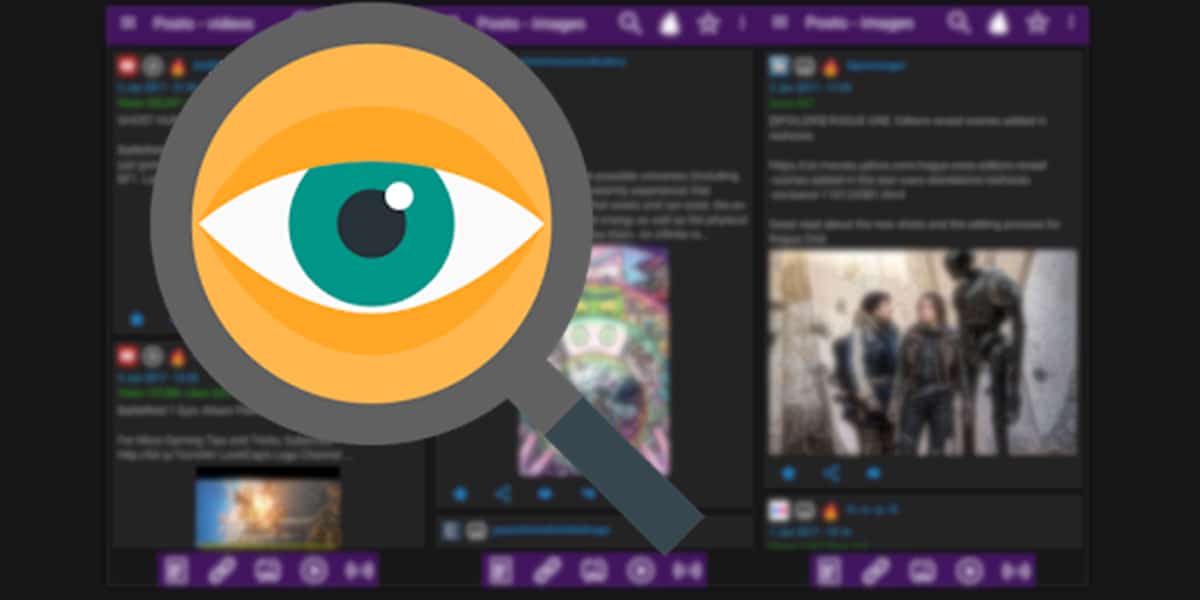Screen dimensions: 1200x600
Task: Toggle the bell alert for new posts
Action: [997, 22]
